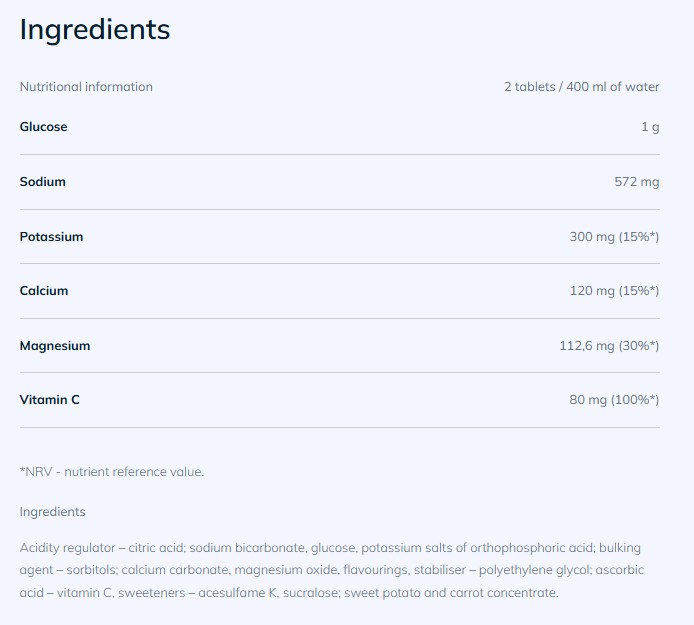The image size is (694, 625).
Task: Select the small Ingredients subheading
Action: (53, 512)
